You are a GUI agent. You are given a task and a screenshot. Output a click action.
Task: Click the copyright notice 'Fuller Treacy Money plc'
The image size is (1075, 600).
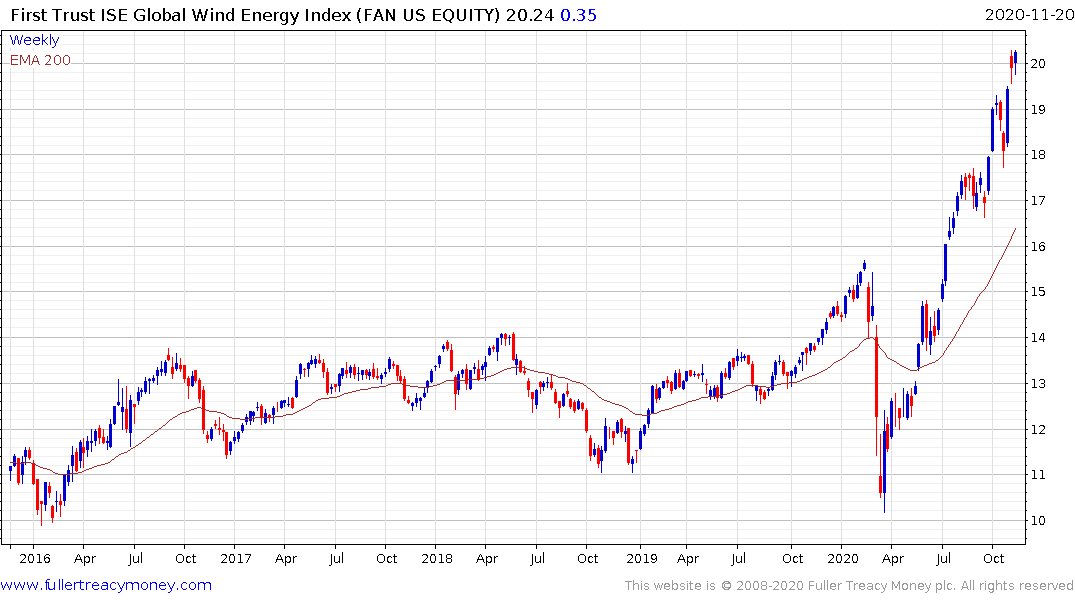click(x=882, y=586)
